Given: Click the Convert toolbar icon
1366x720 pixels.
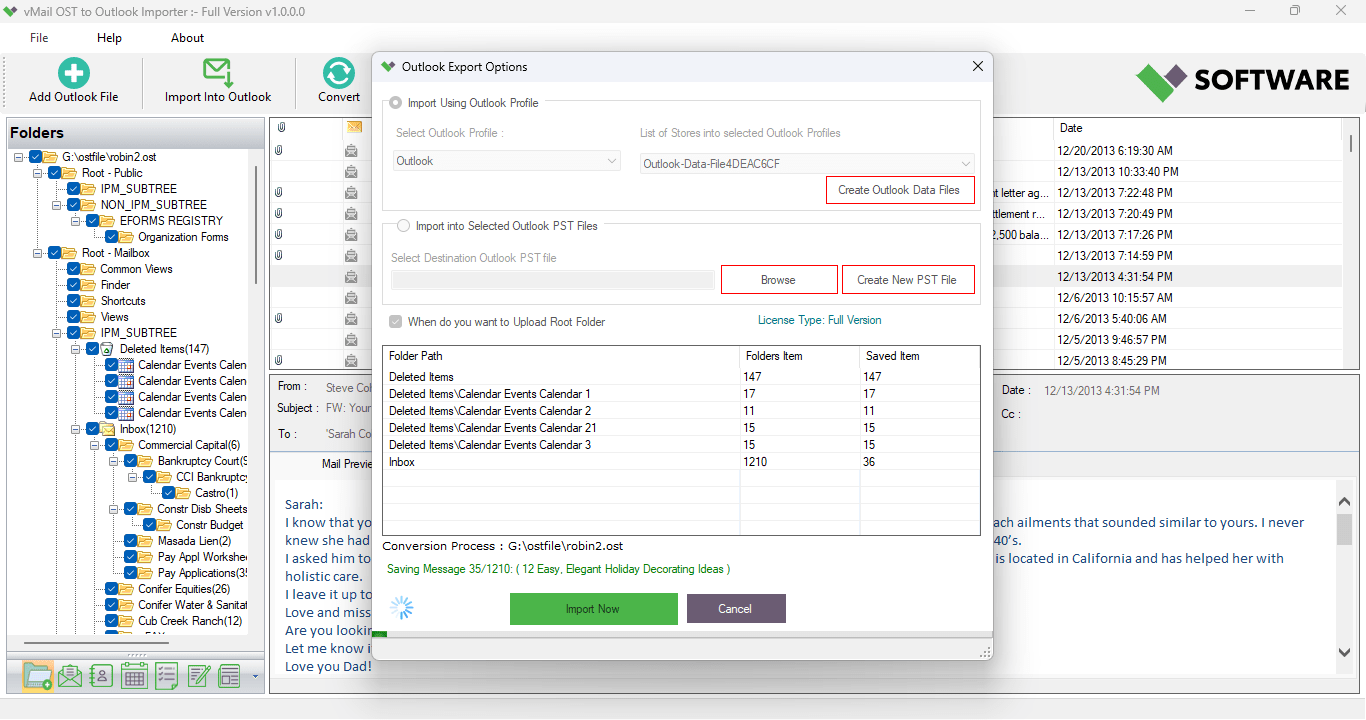Looking at the screenshot, I should click(339, 72).
